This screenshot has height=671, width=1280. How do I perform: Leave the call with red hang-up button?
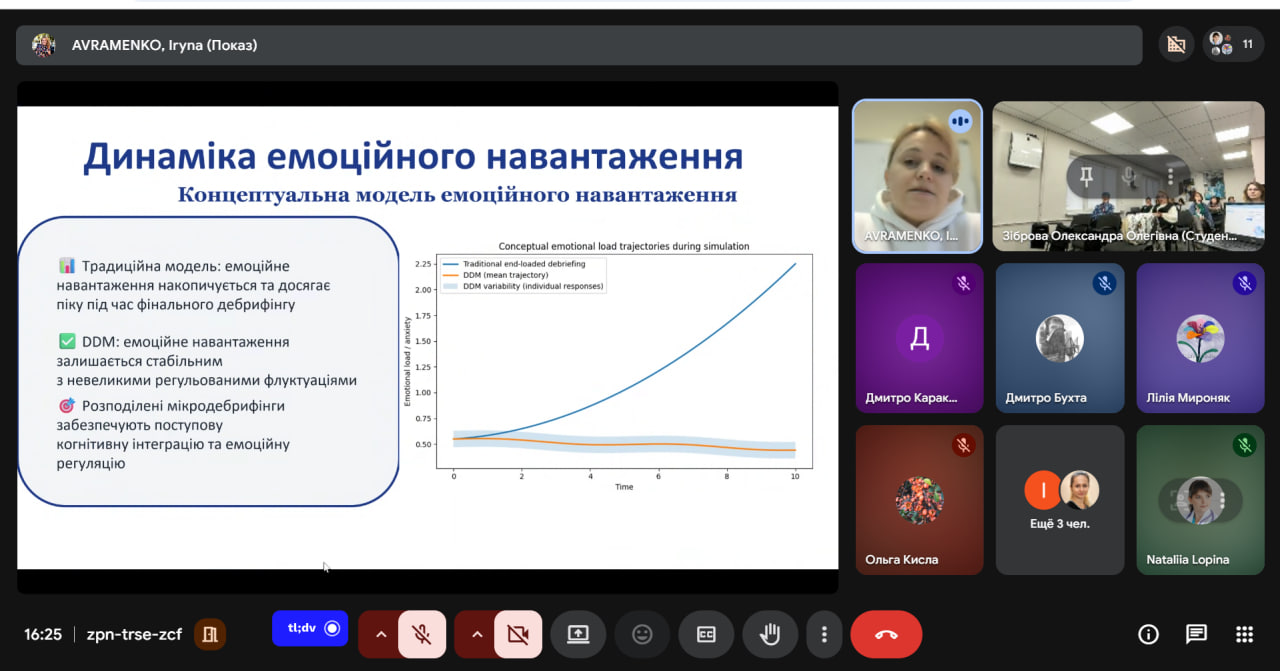886,634
